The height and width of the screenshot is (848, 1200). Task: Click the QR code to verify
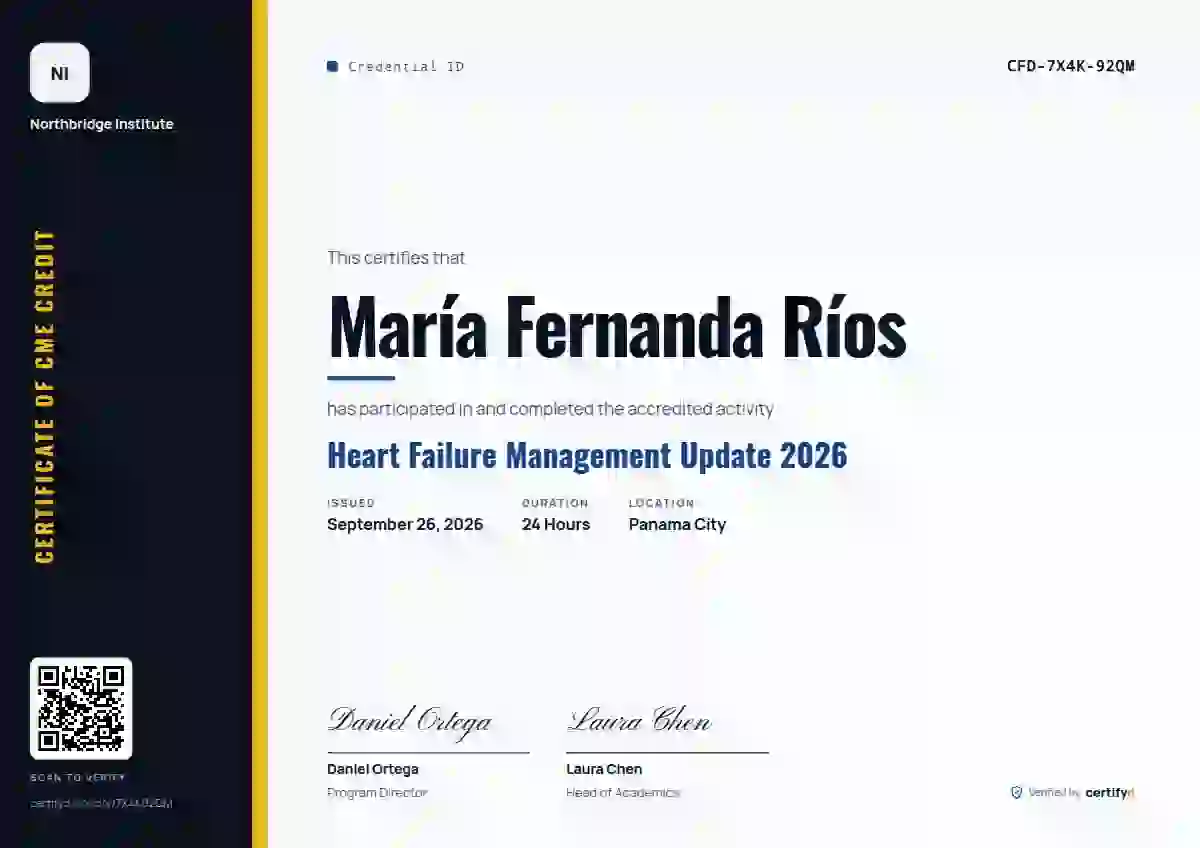click(81, 708)
